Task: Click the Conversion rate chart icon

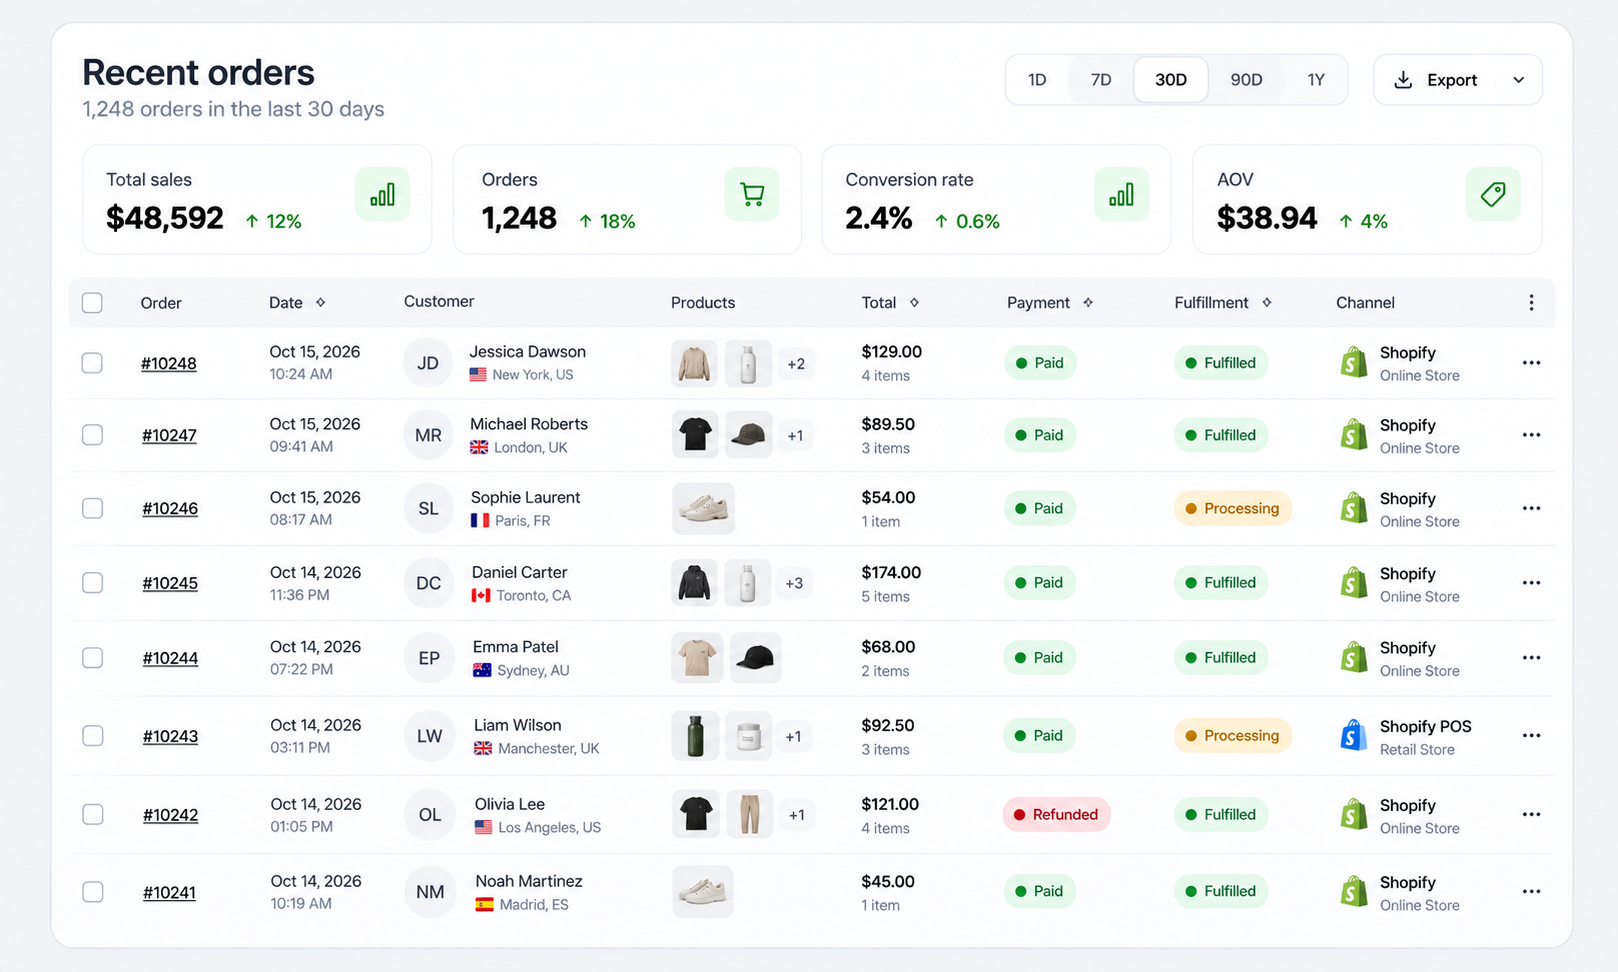Action: (1121, 194)
